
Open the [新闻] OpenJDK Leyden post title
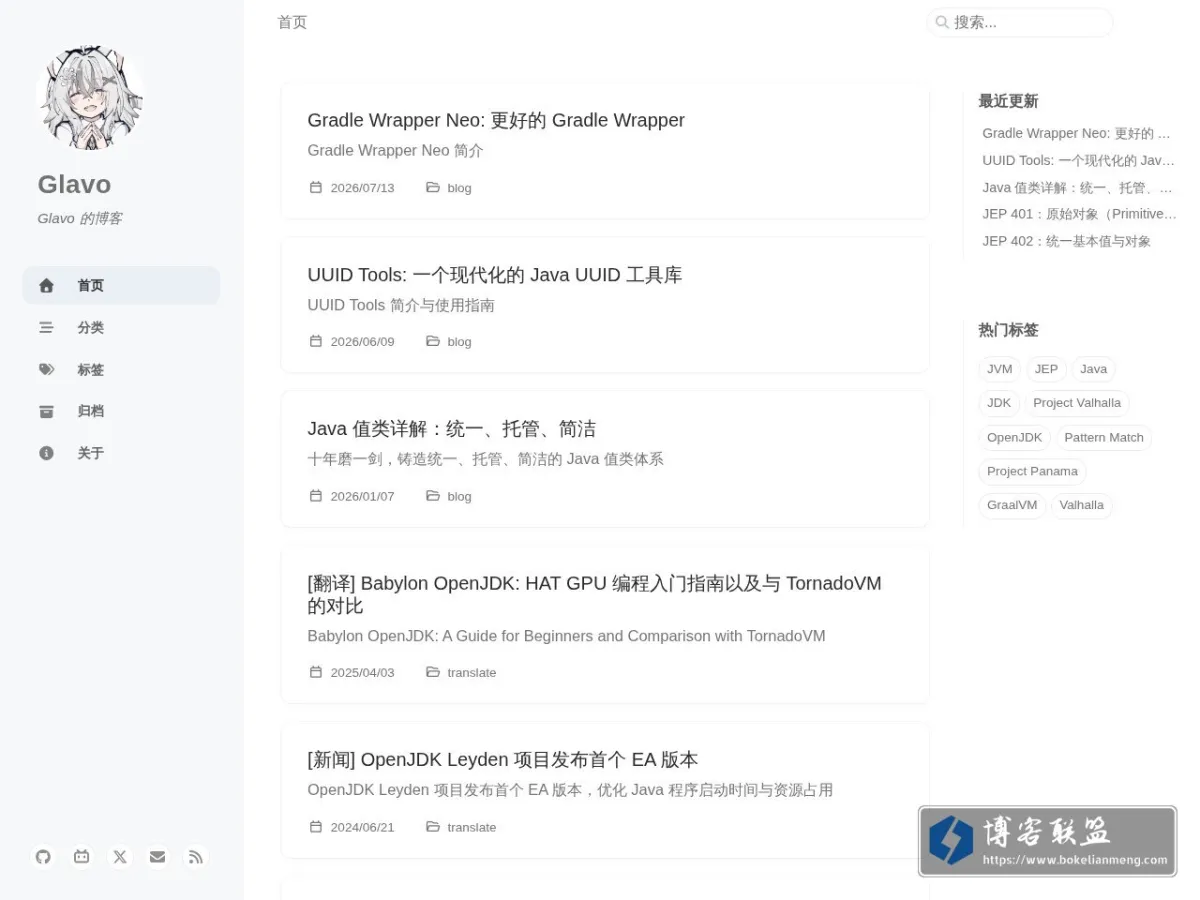(x=503, y=760)
